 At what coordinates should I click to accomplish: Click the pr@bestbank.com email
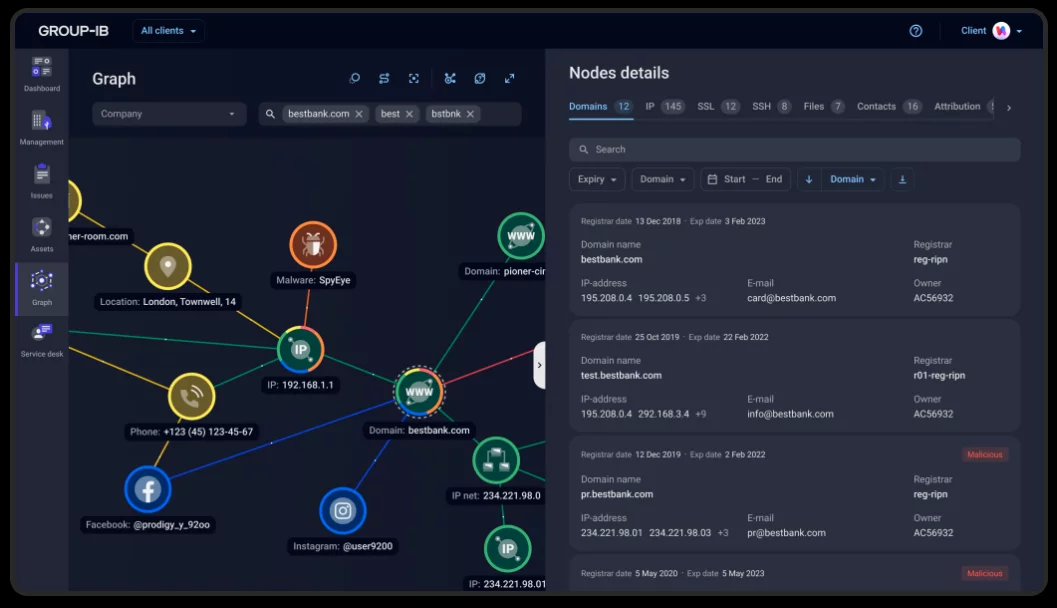point(786,533)
